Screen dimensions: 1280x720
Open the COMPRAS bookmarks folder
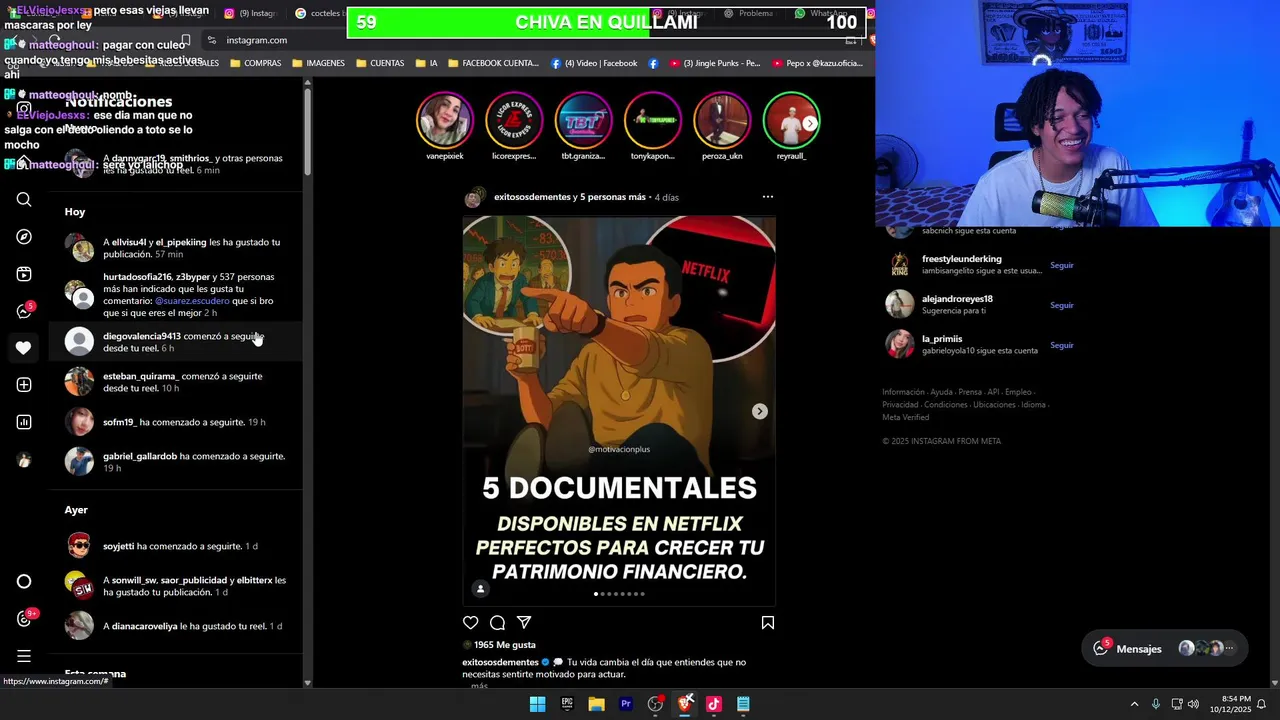[255, 63]
